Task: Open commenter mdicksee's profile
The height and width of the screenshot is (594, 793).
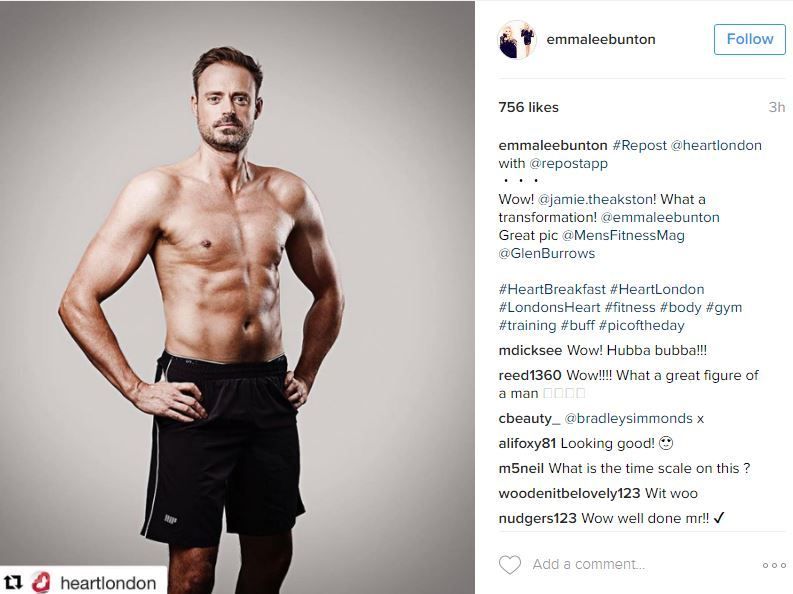Action: [x=530, y=350]
